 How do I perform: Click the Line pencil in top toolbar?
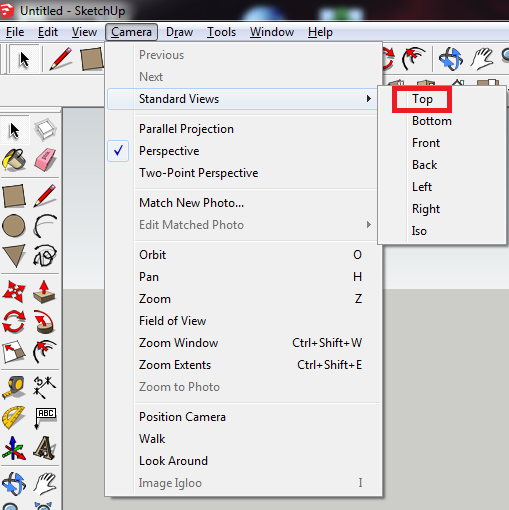click(60, 59)
